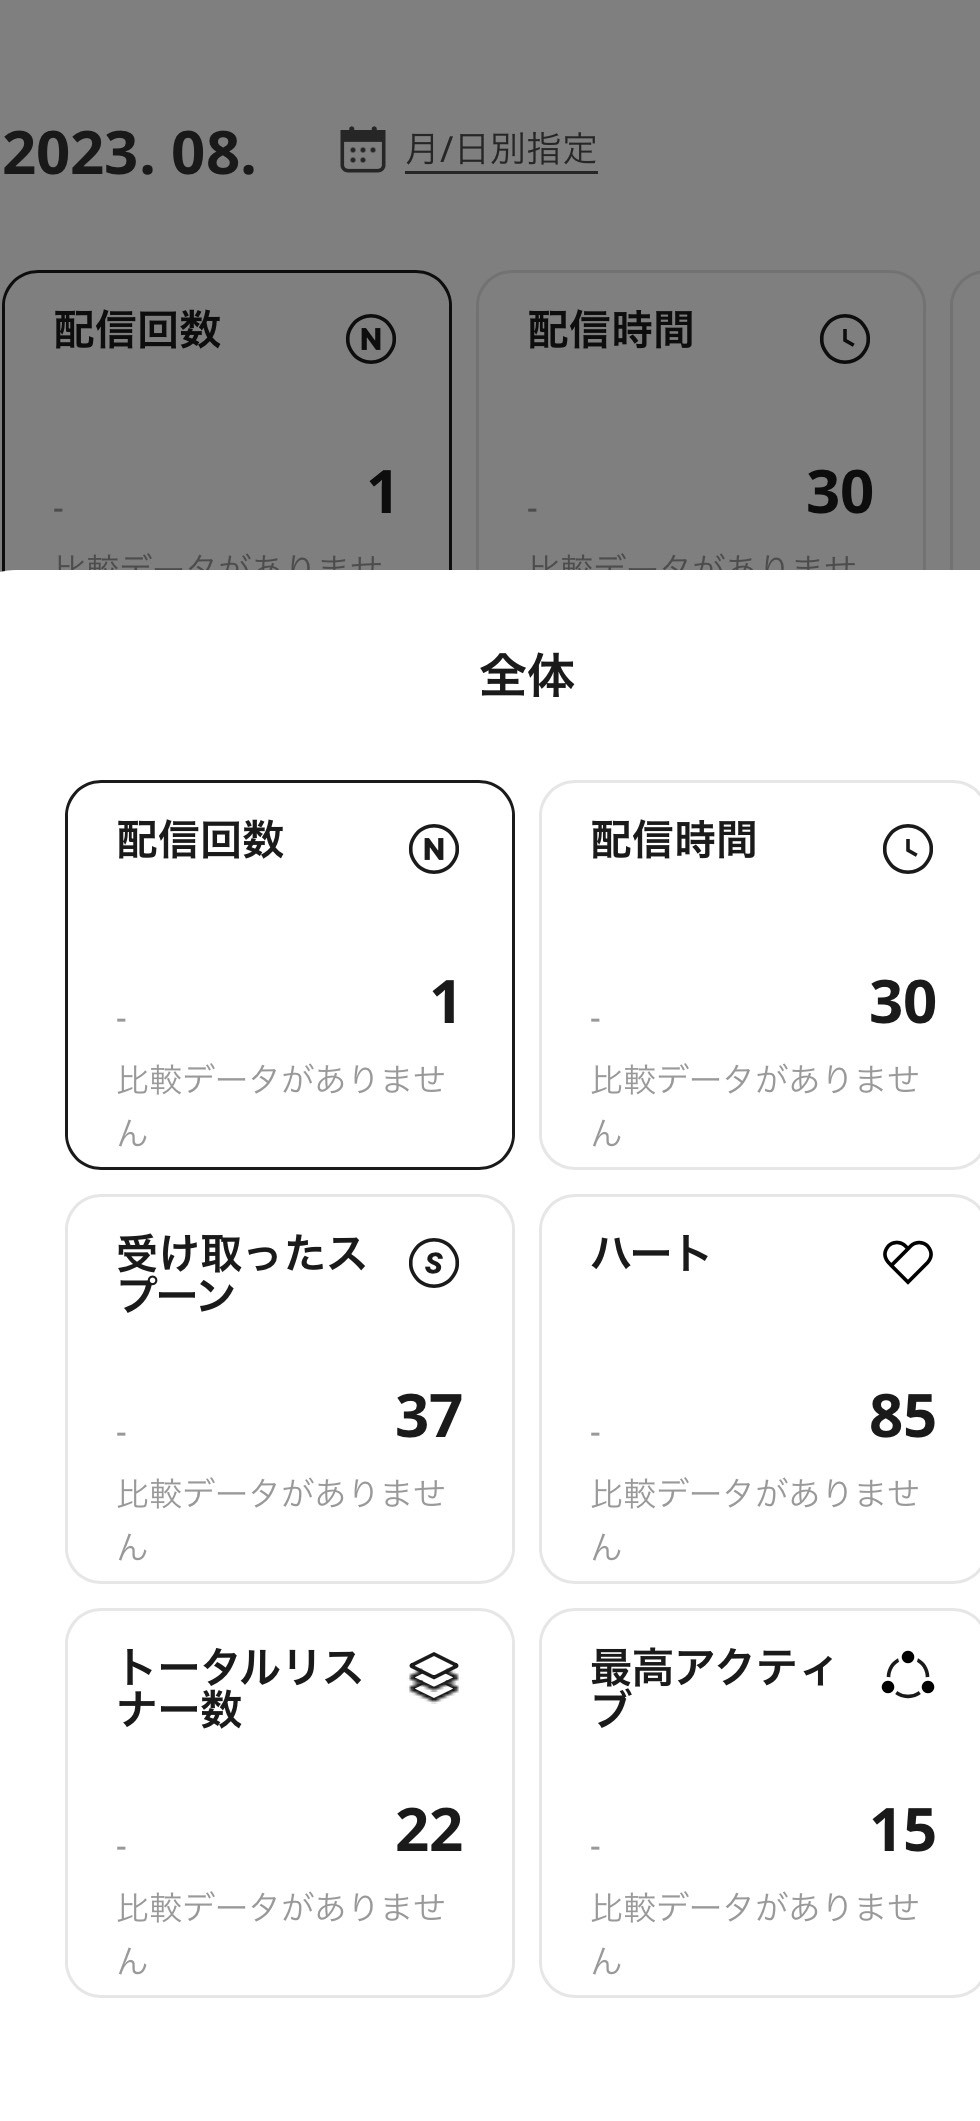Select the 配信時間 card in the 全体 sheet

point(760,975)
